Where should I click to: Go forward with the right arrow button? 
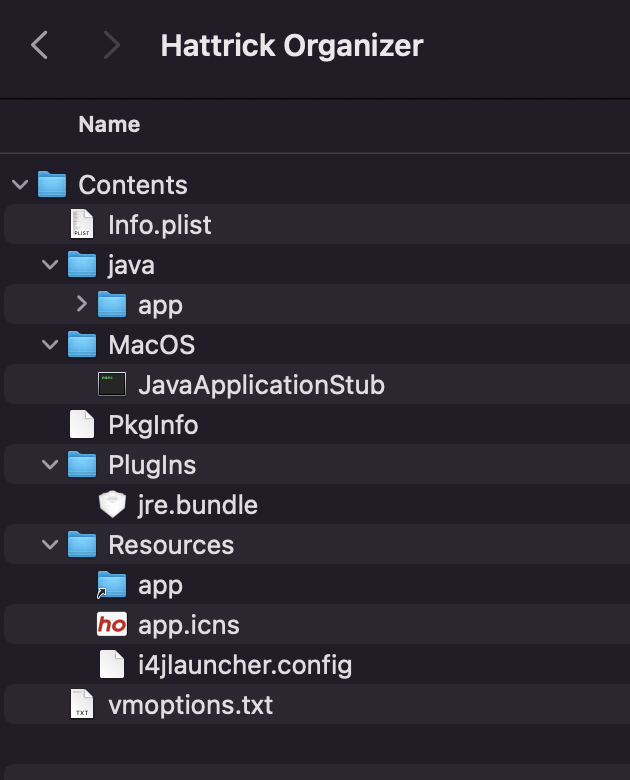click(x=111, y=45)
